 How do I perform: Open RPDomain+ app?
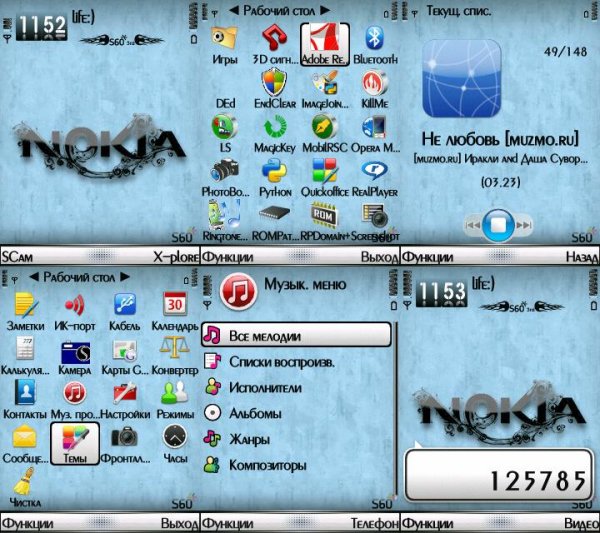[325, 221]
